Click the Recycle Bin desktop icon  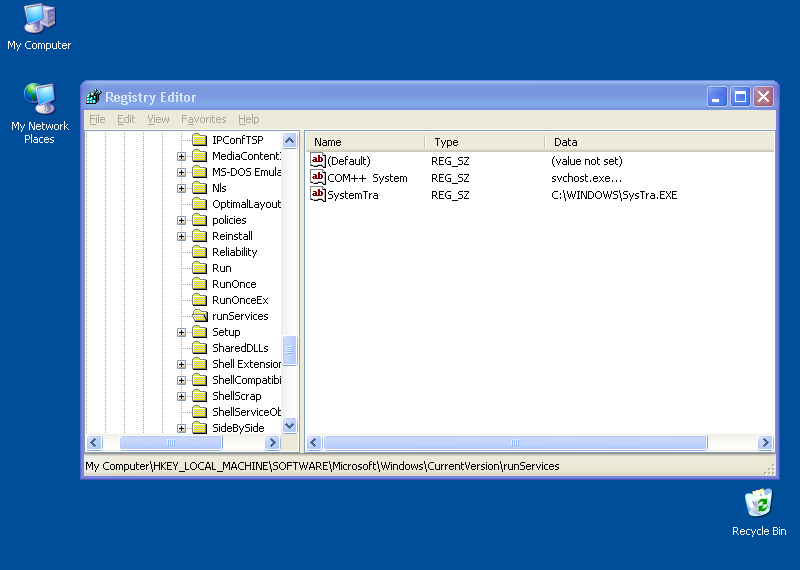(759, 513)
